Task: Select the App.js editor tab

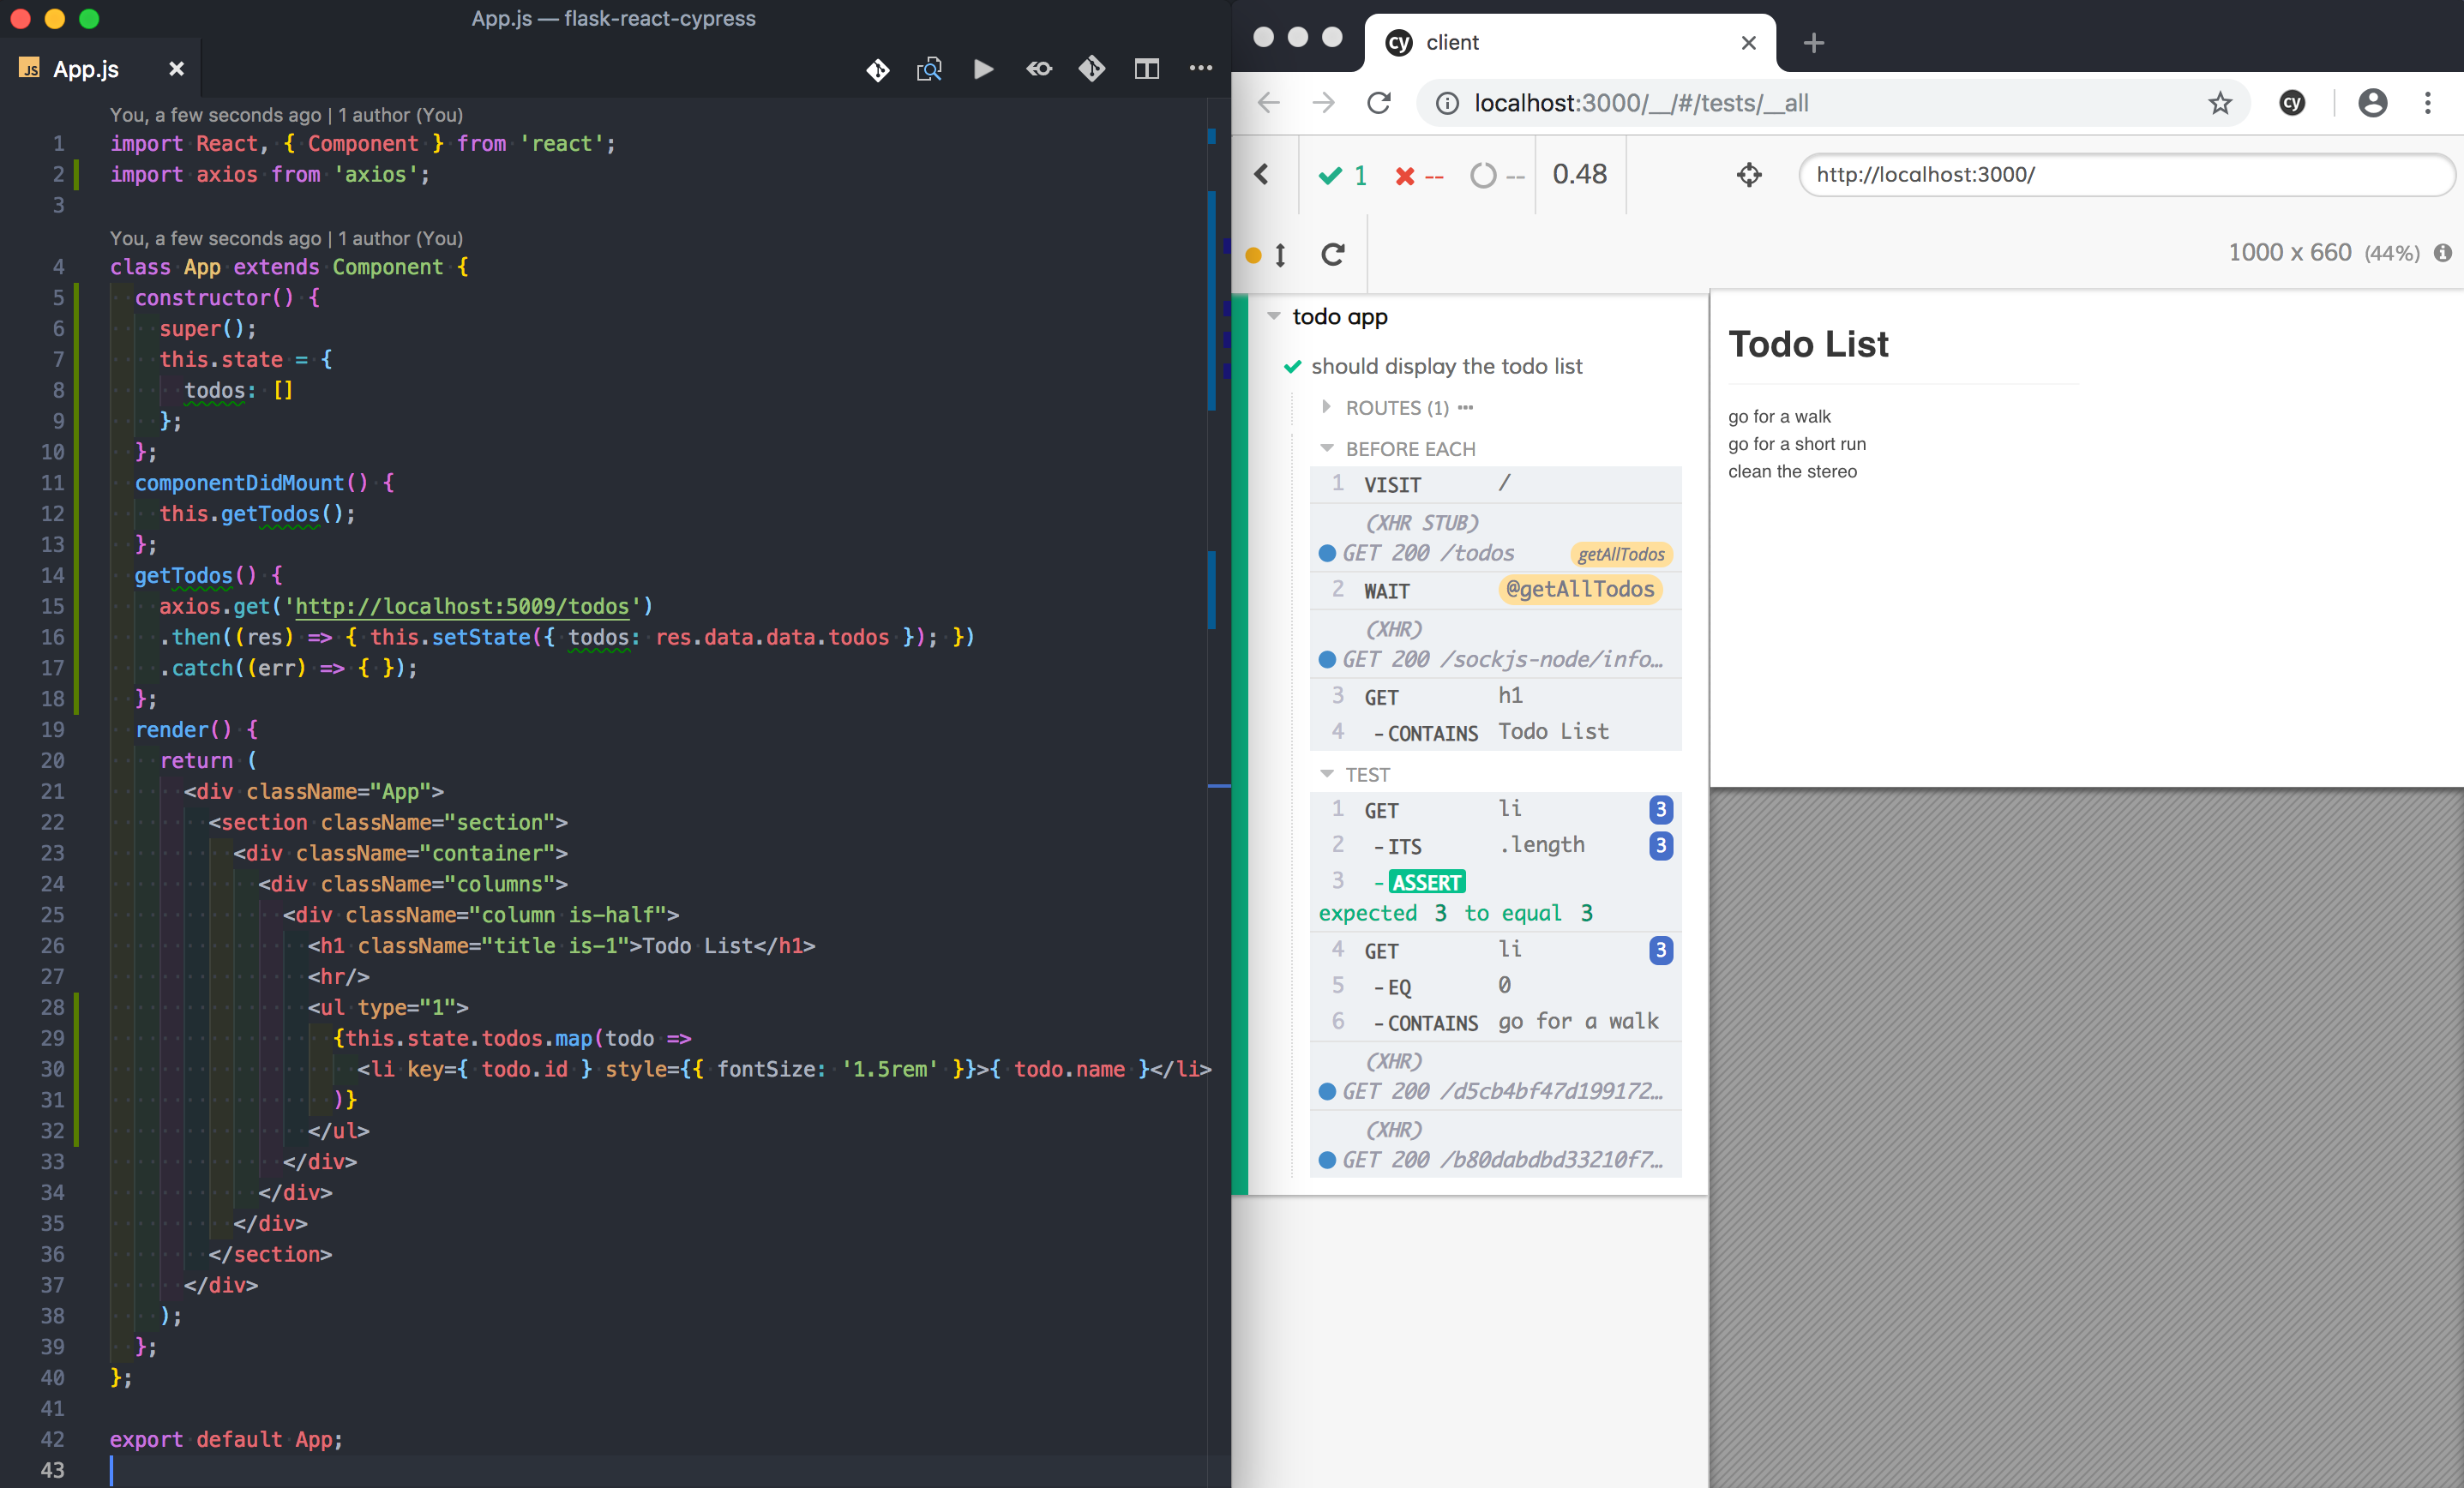Action: click(86, 69)
